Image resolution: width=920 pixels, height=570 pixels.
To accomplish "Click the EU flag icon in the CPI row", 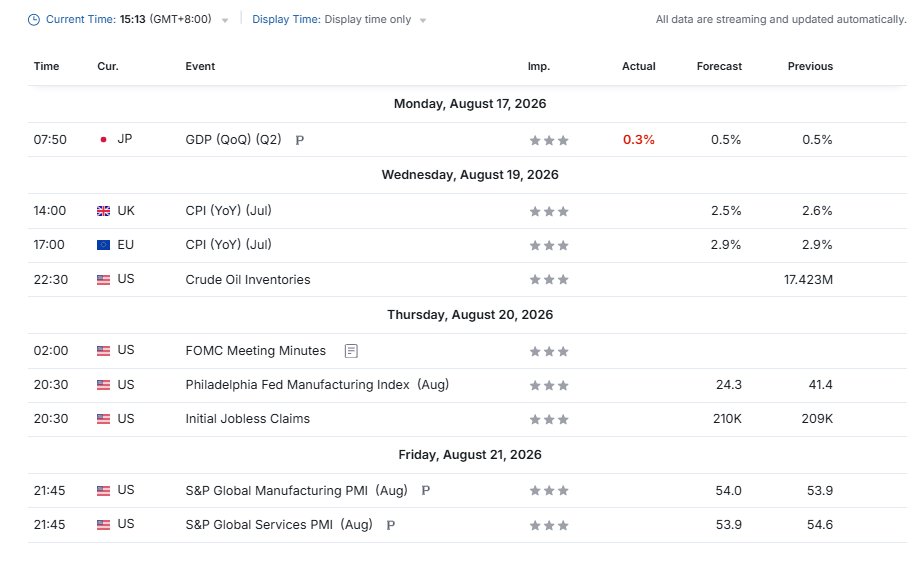I will click(x=103, y=245).
